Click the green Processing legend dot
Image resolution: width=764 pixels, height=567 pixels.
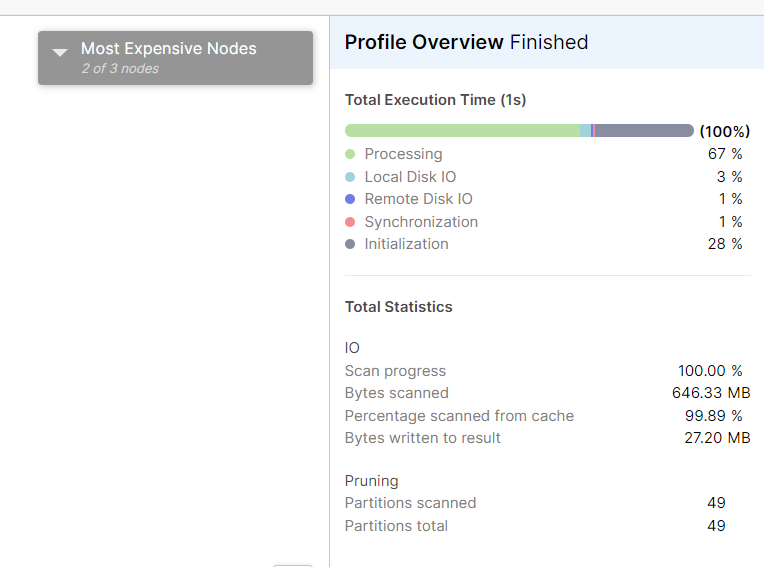pyautogui.click(x=350, y=154)
